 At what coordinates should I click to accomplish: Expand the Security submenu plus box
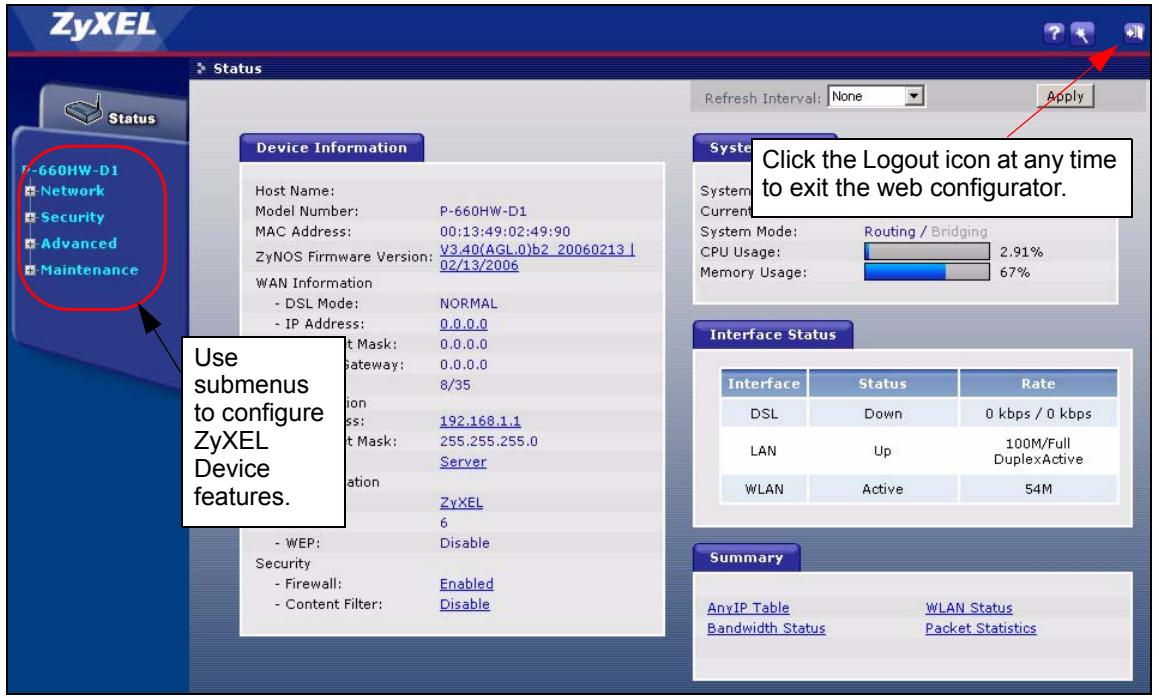coord(30,217)
